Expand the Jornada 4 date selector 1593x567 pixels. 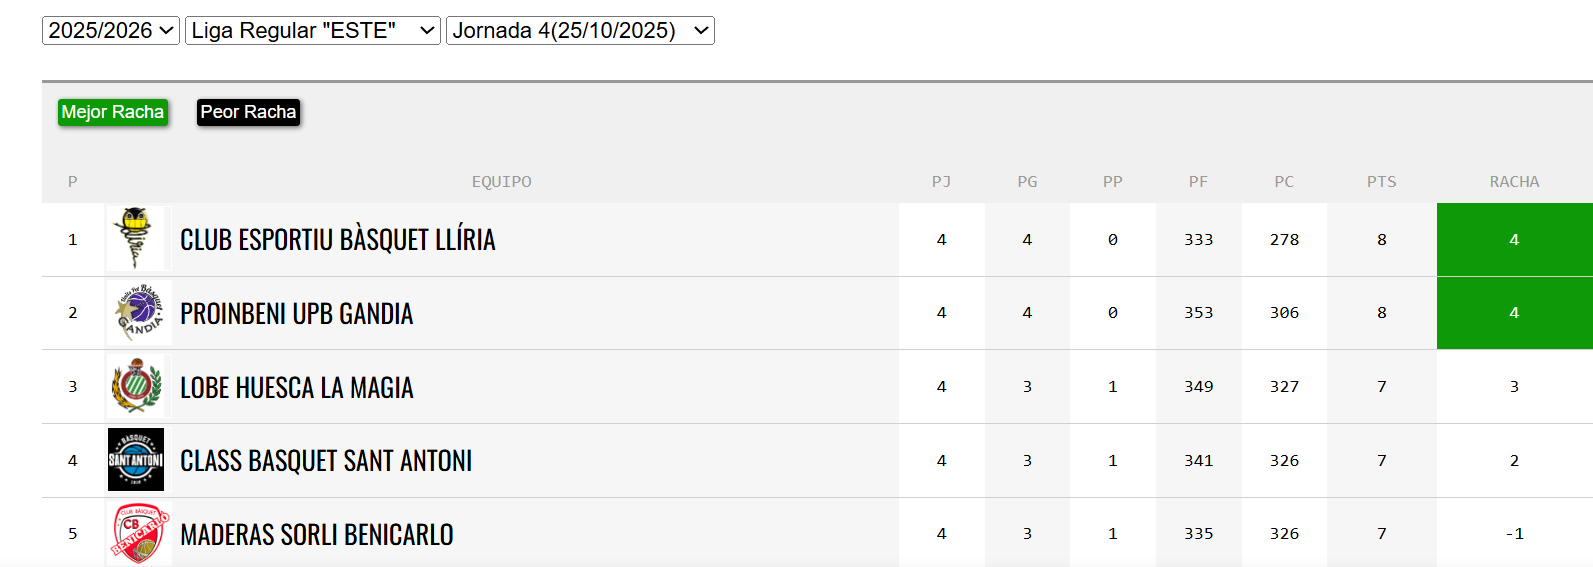(580, 31)
